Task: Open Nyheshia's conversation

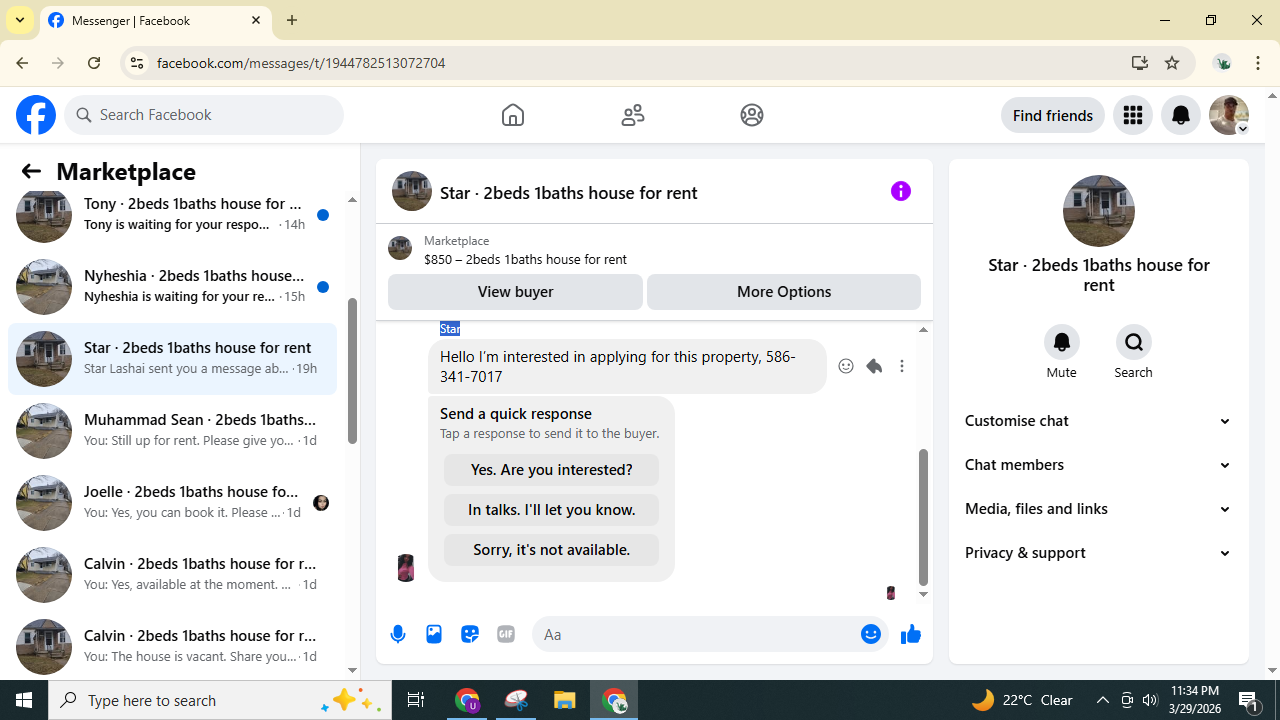Action: [172, 286]
